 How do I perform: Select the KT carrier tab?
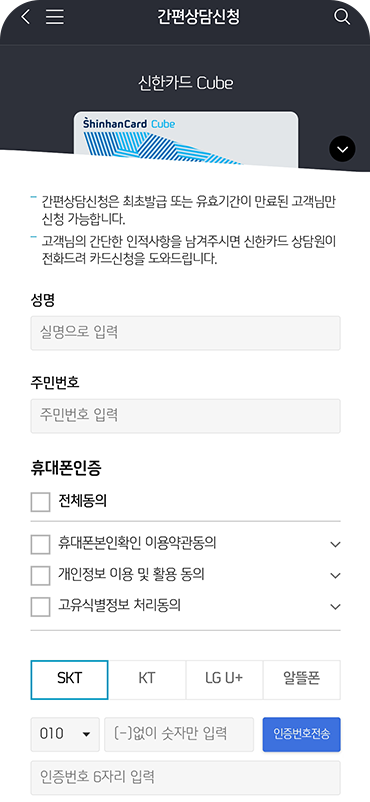(147, 680)
